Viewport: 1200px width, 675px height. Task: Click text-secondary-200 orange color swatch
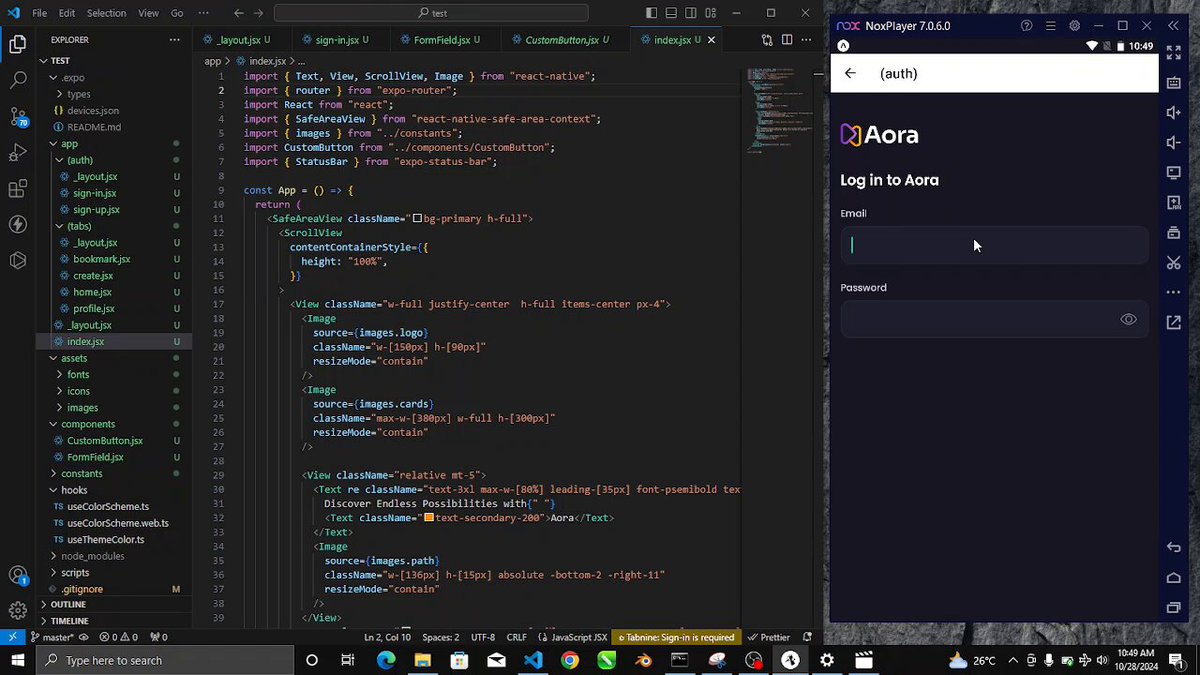pyautogui.click(x=429, y=518)
